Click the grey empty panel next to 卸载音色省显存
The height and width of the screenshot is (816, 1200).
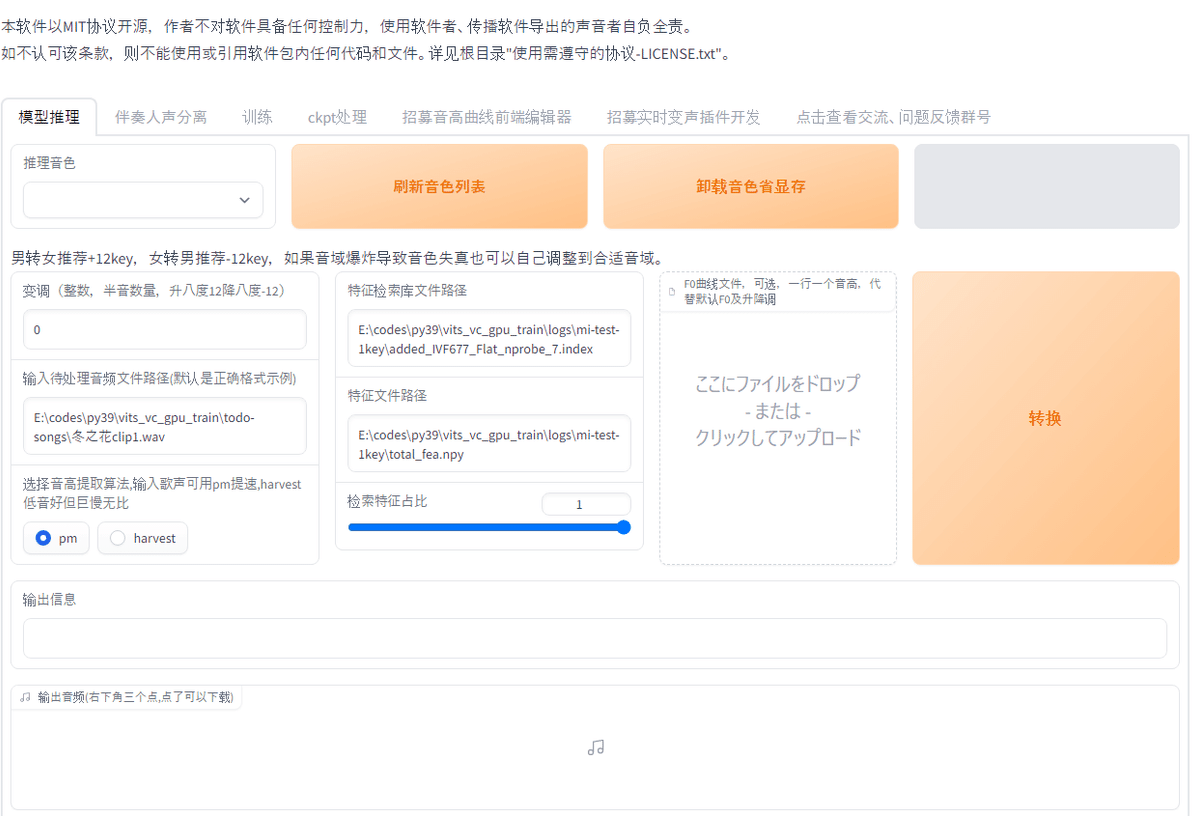point(1047,186)
